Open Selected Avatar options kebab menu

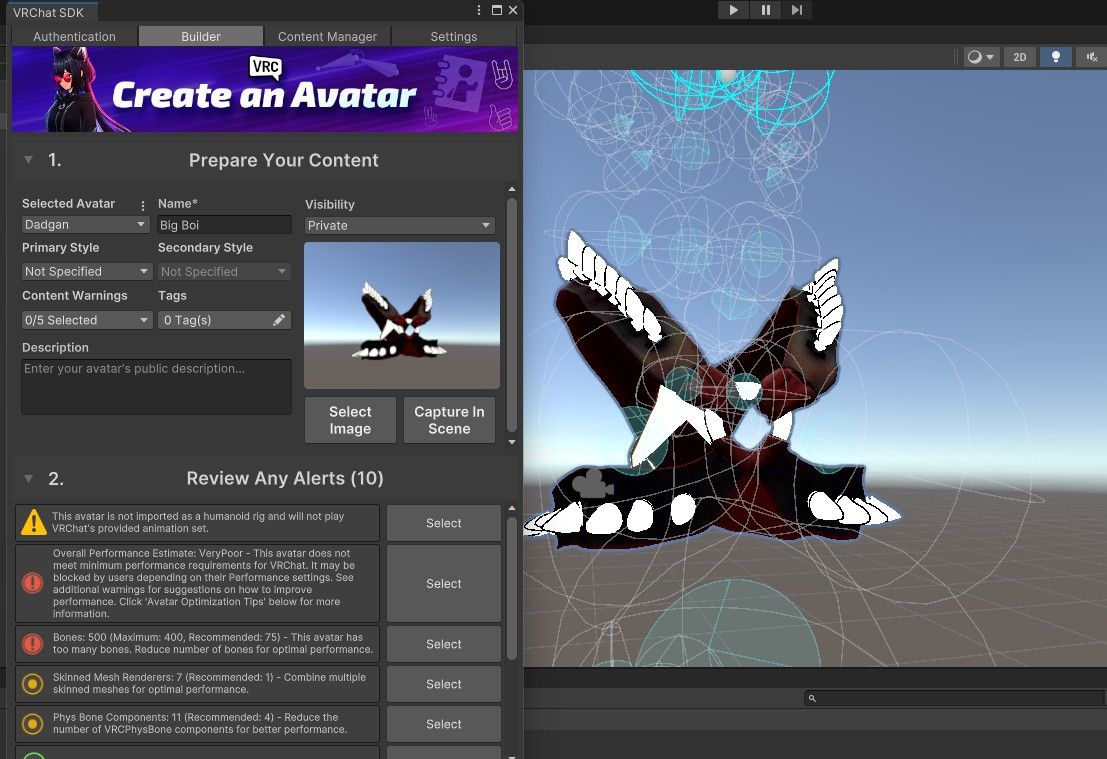click(x=143, y=205)
